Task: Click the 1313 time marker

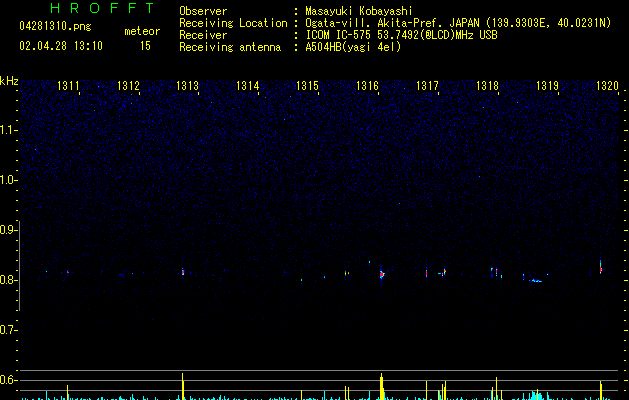Action: 188,86
